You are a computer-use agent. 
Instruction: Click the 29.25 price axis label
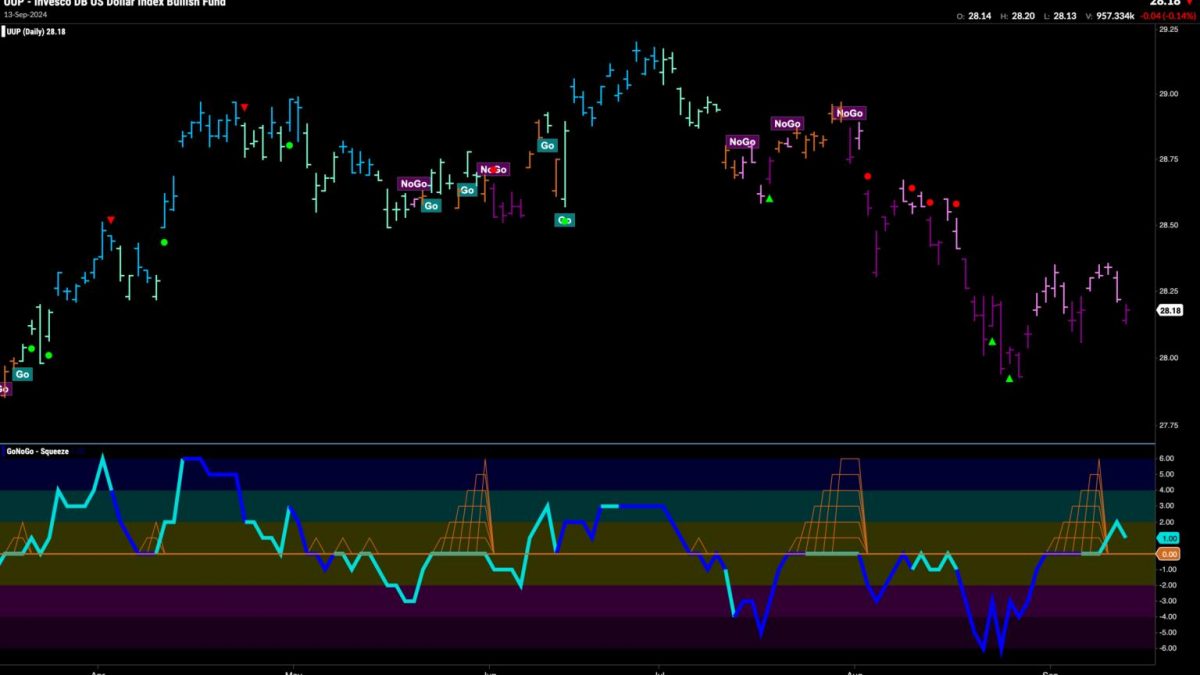1170,30
